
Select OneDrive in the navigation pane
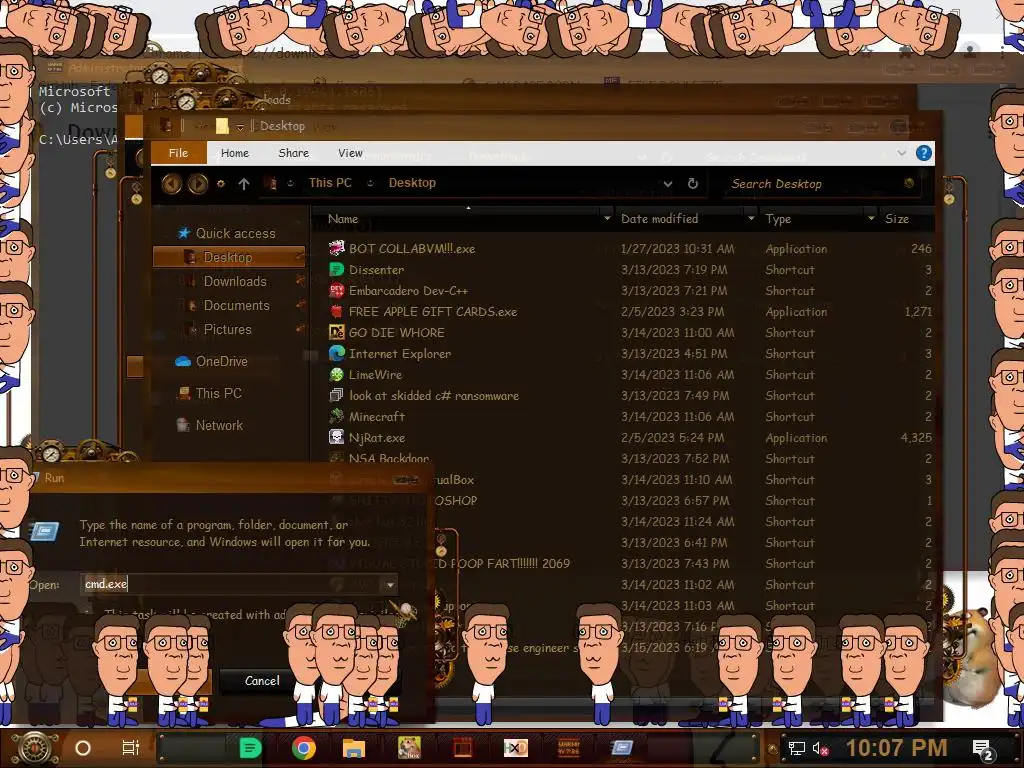[x=212, y=361]
